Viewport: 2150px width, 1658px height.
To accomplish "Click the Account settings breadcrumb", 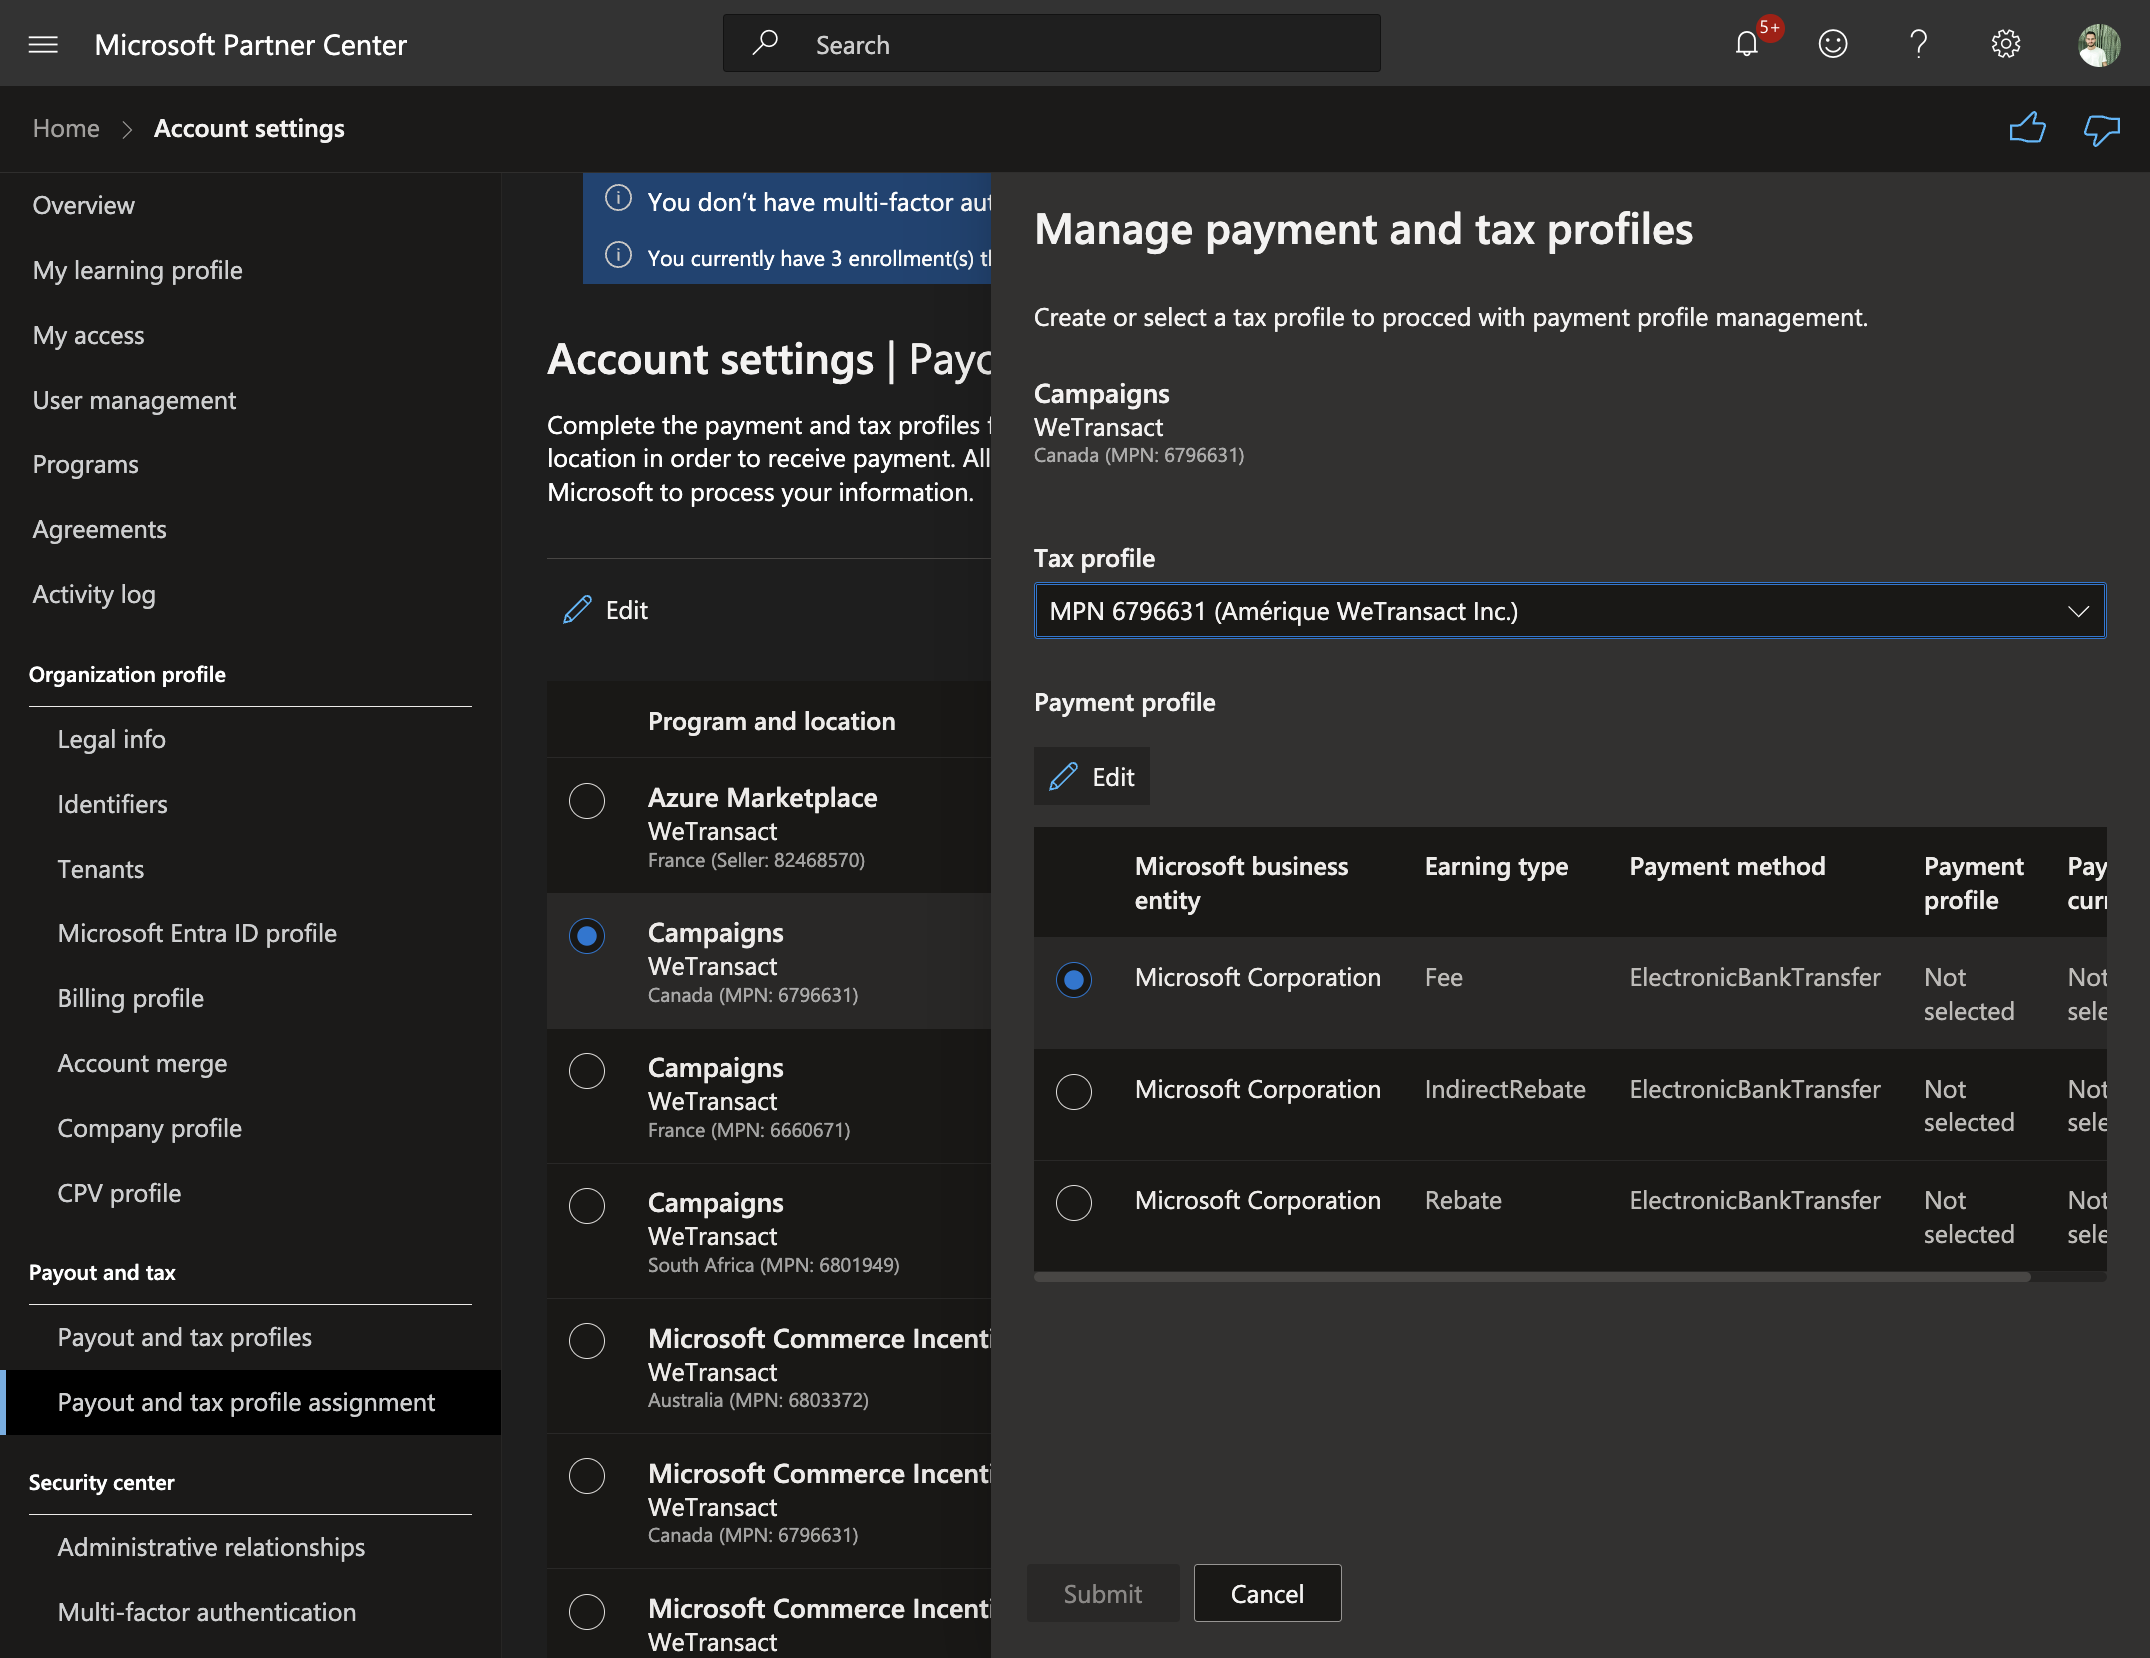I will point(249,128).
